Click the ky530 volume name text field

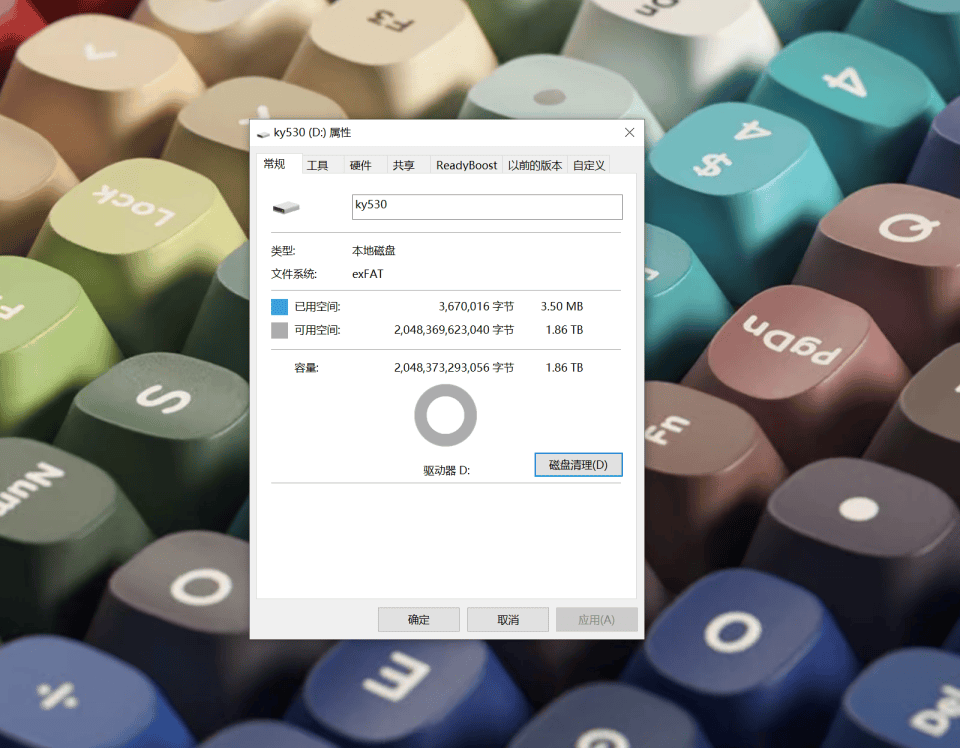[x=487, y=207]
